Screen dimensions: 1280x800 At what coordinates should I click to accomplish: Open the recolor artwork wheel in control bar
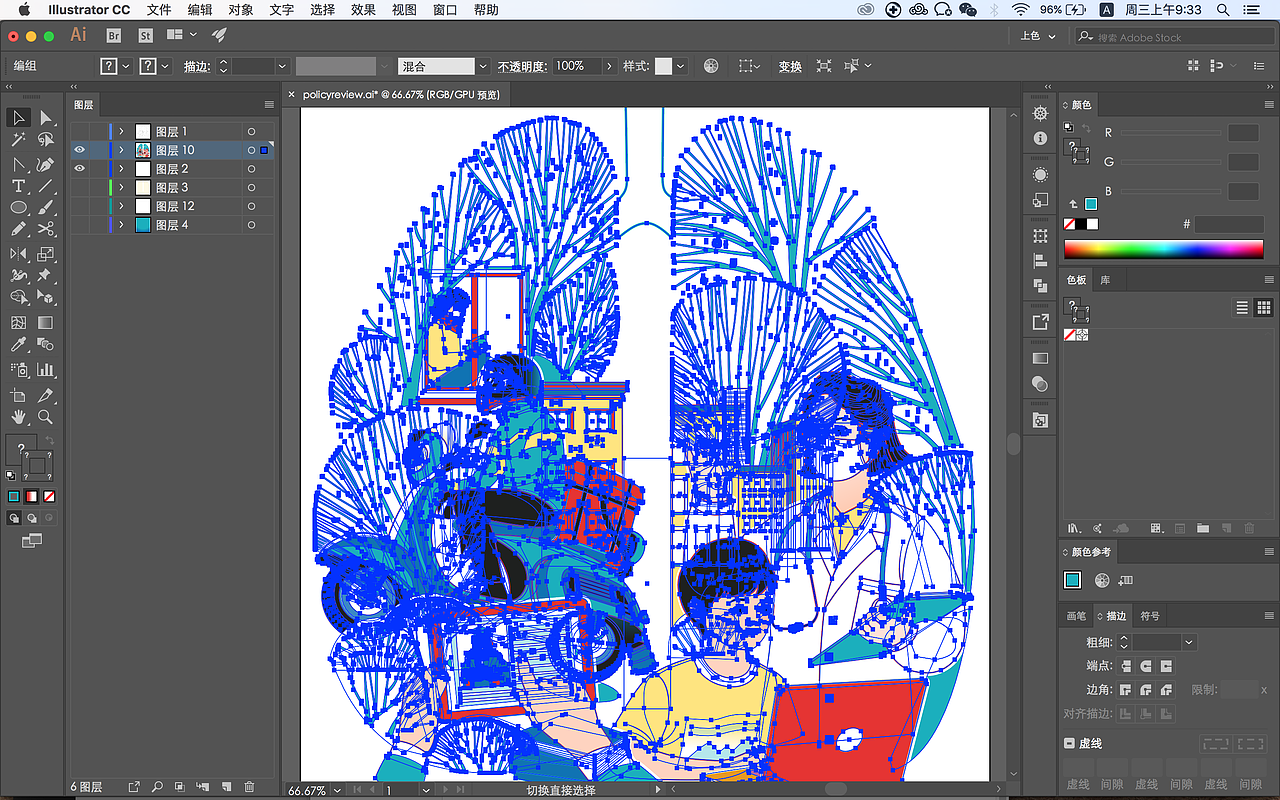[711, 66]
